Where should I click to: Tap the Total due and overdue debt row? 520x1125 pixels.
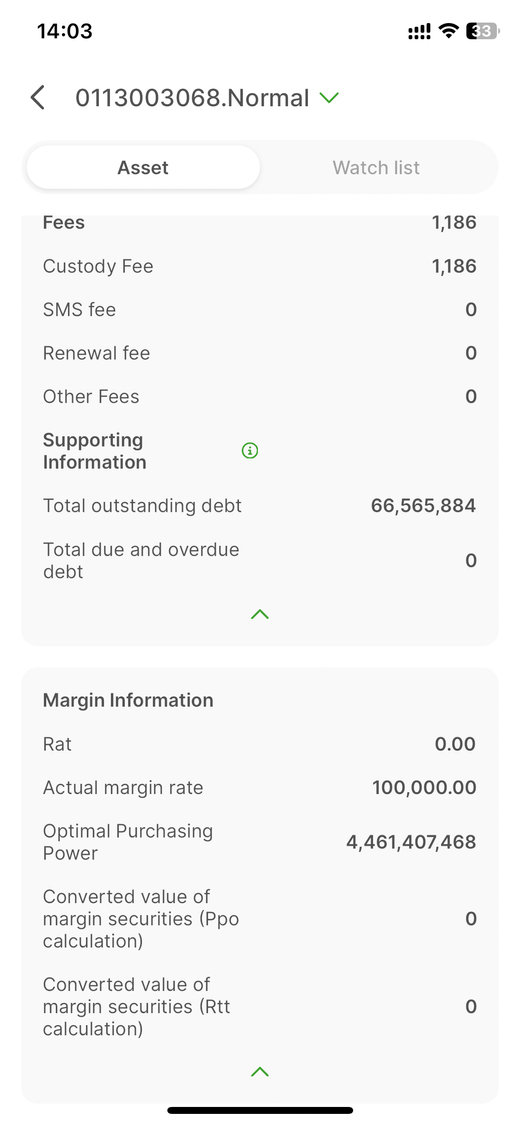point(260,560)
